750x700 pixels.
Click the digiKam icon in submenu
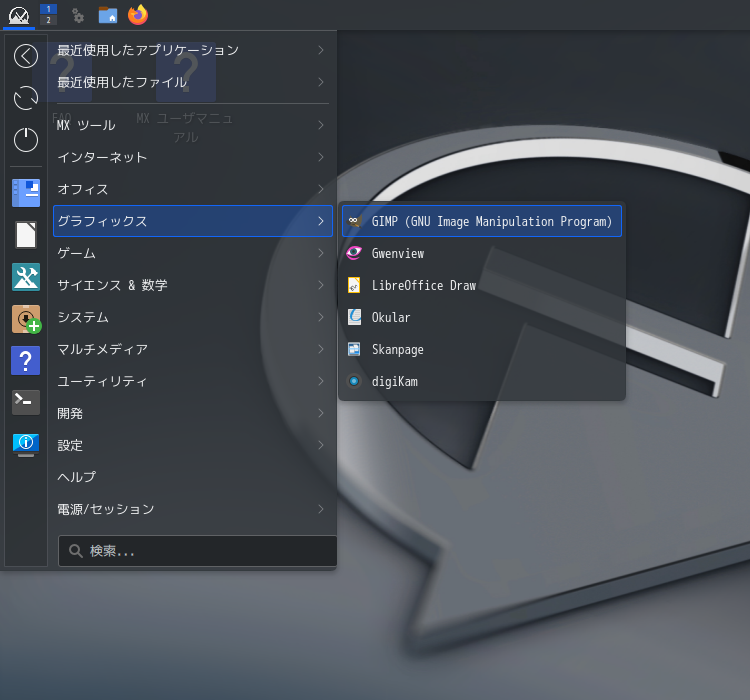(354, 381)
